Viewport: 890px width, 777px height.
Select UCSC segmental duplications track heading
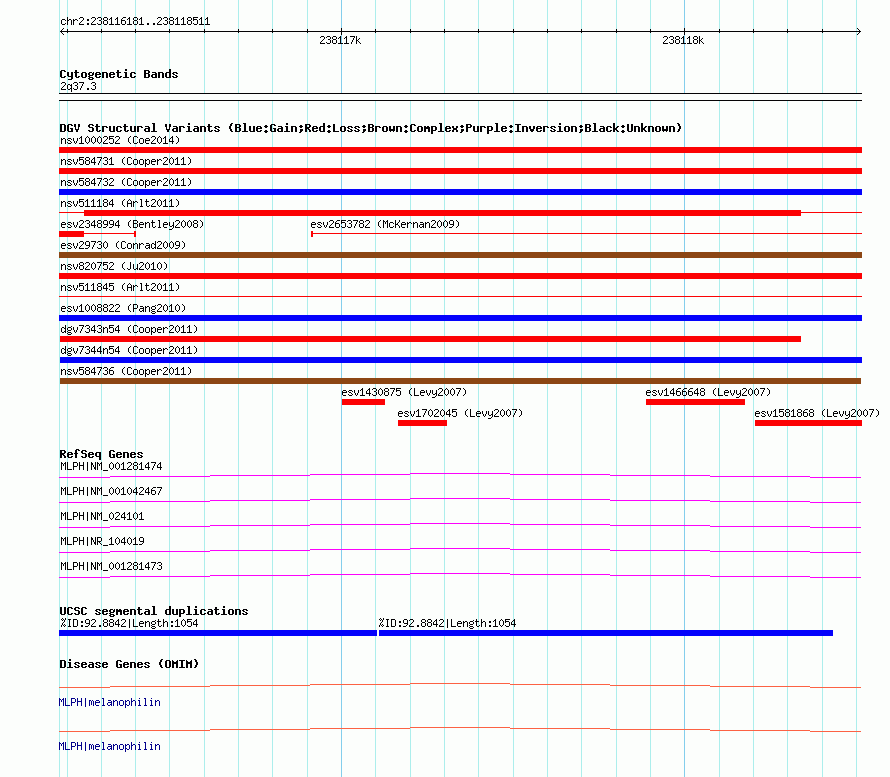[x=154, y=611]
